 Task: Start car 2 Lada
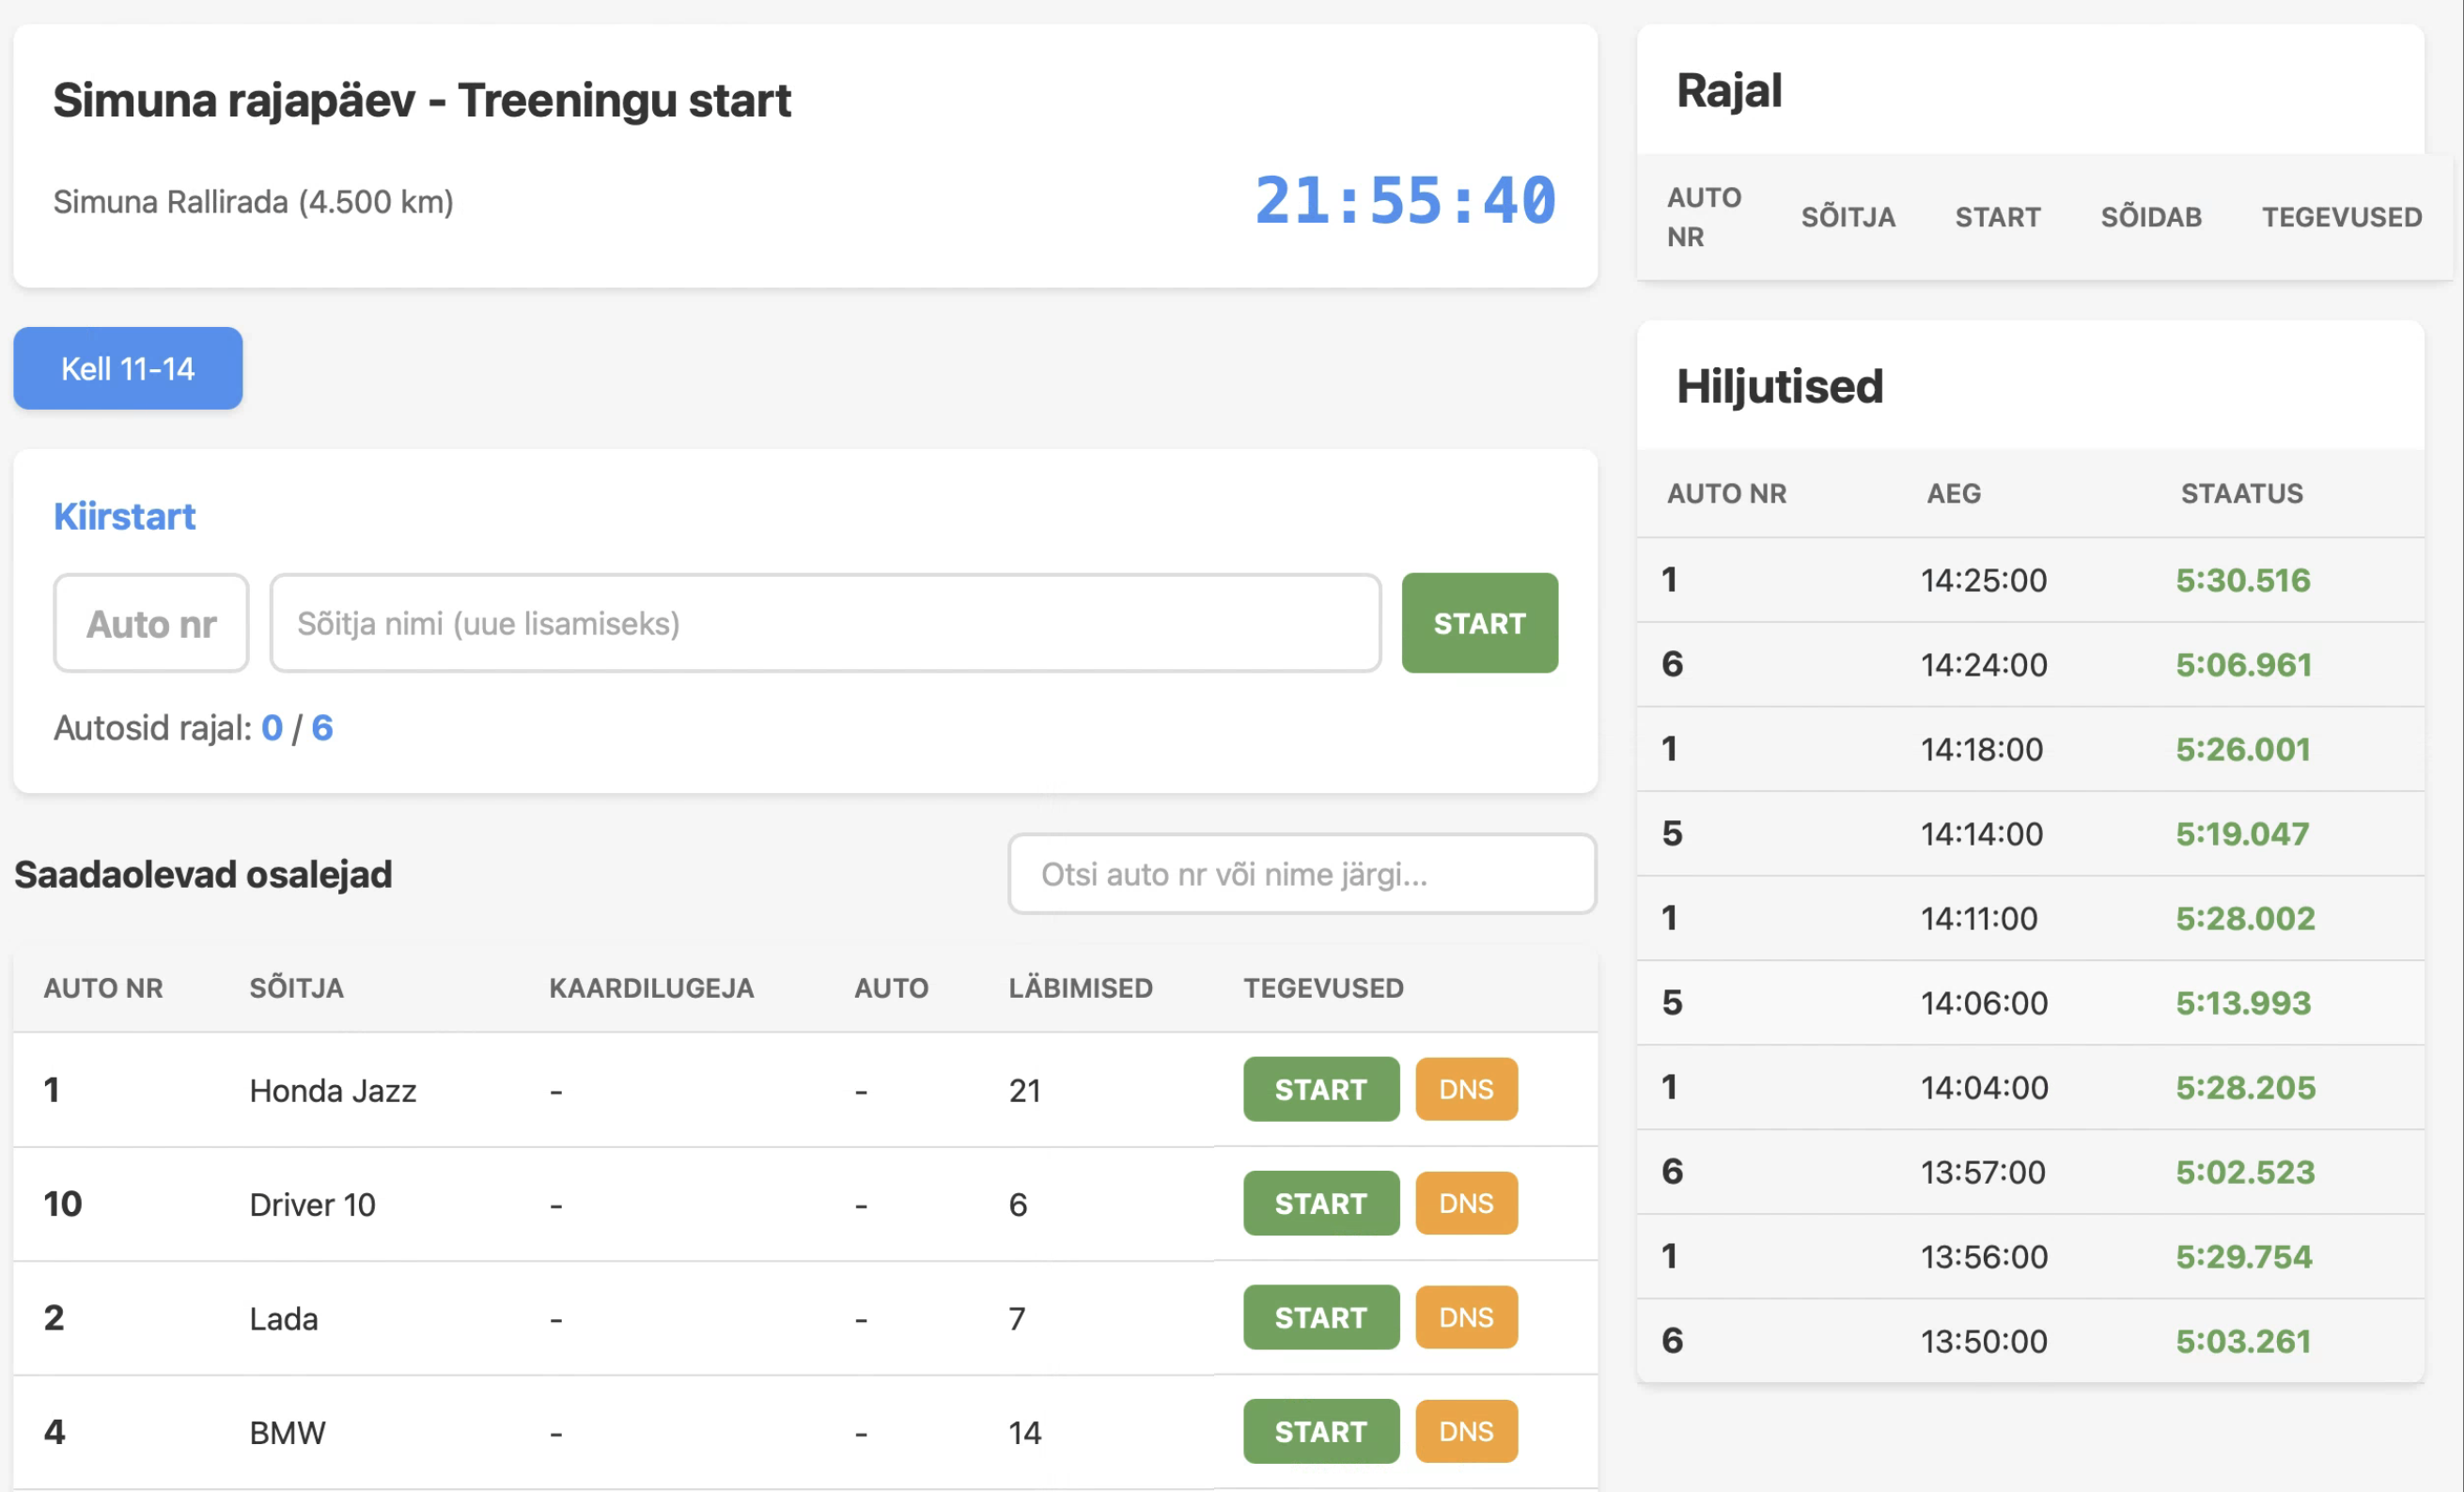(1320, 1317)
